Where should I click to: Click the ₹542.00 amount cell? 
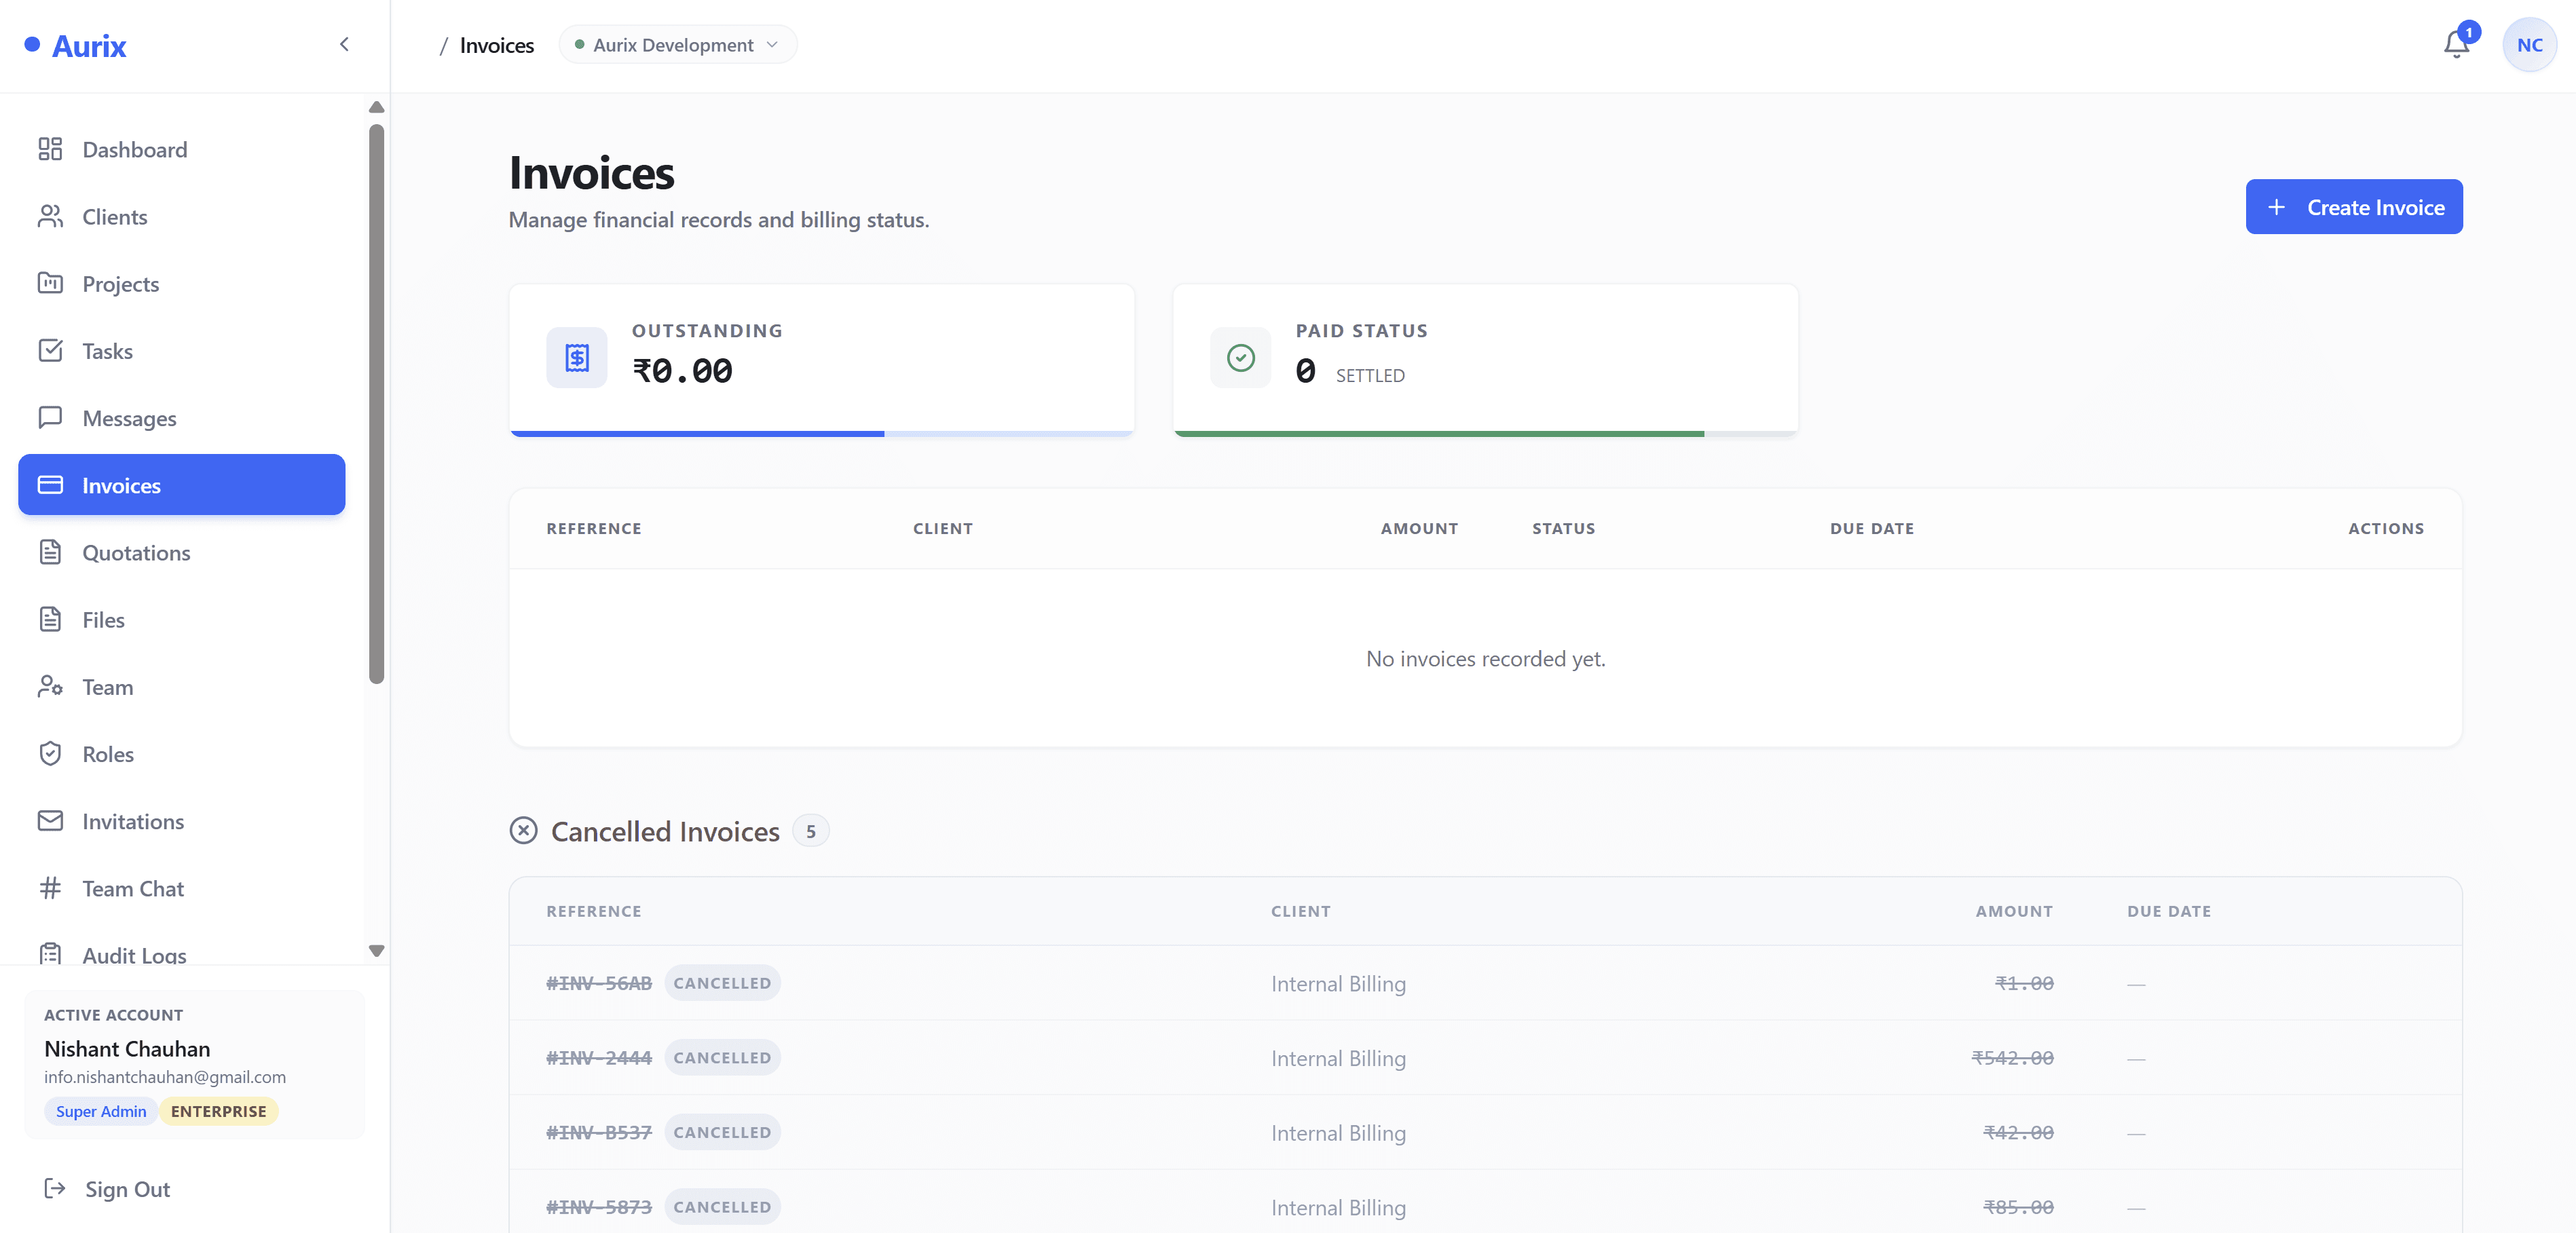(2012, 1058)
